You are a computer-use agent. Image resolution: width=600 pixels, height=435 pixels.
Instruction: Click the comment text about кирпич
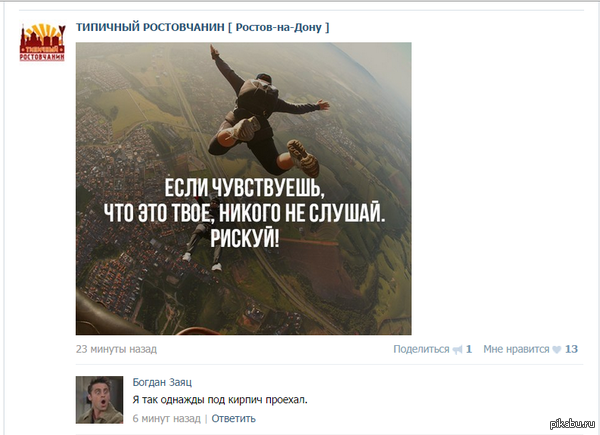pyautogui.click(x=220, y=400)
